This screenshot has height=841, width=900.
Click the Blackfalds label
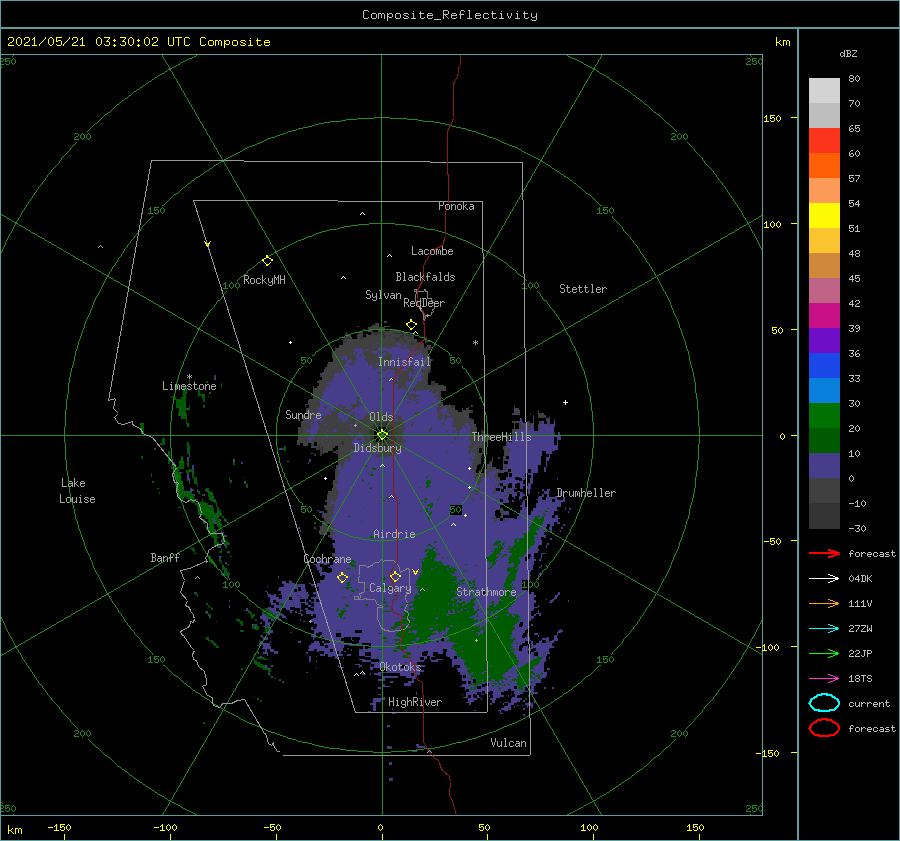tap(425, 277)
